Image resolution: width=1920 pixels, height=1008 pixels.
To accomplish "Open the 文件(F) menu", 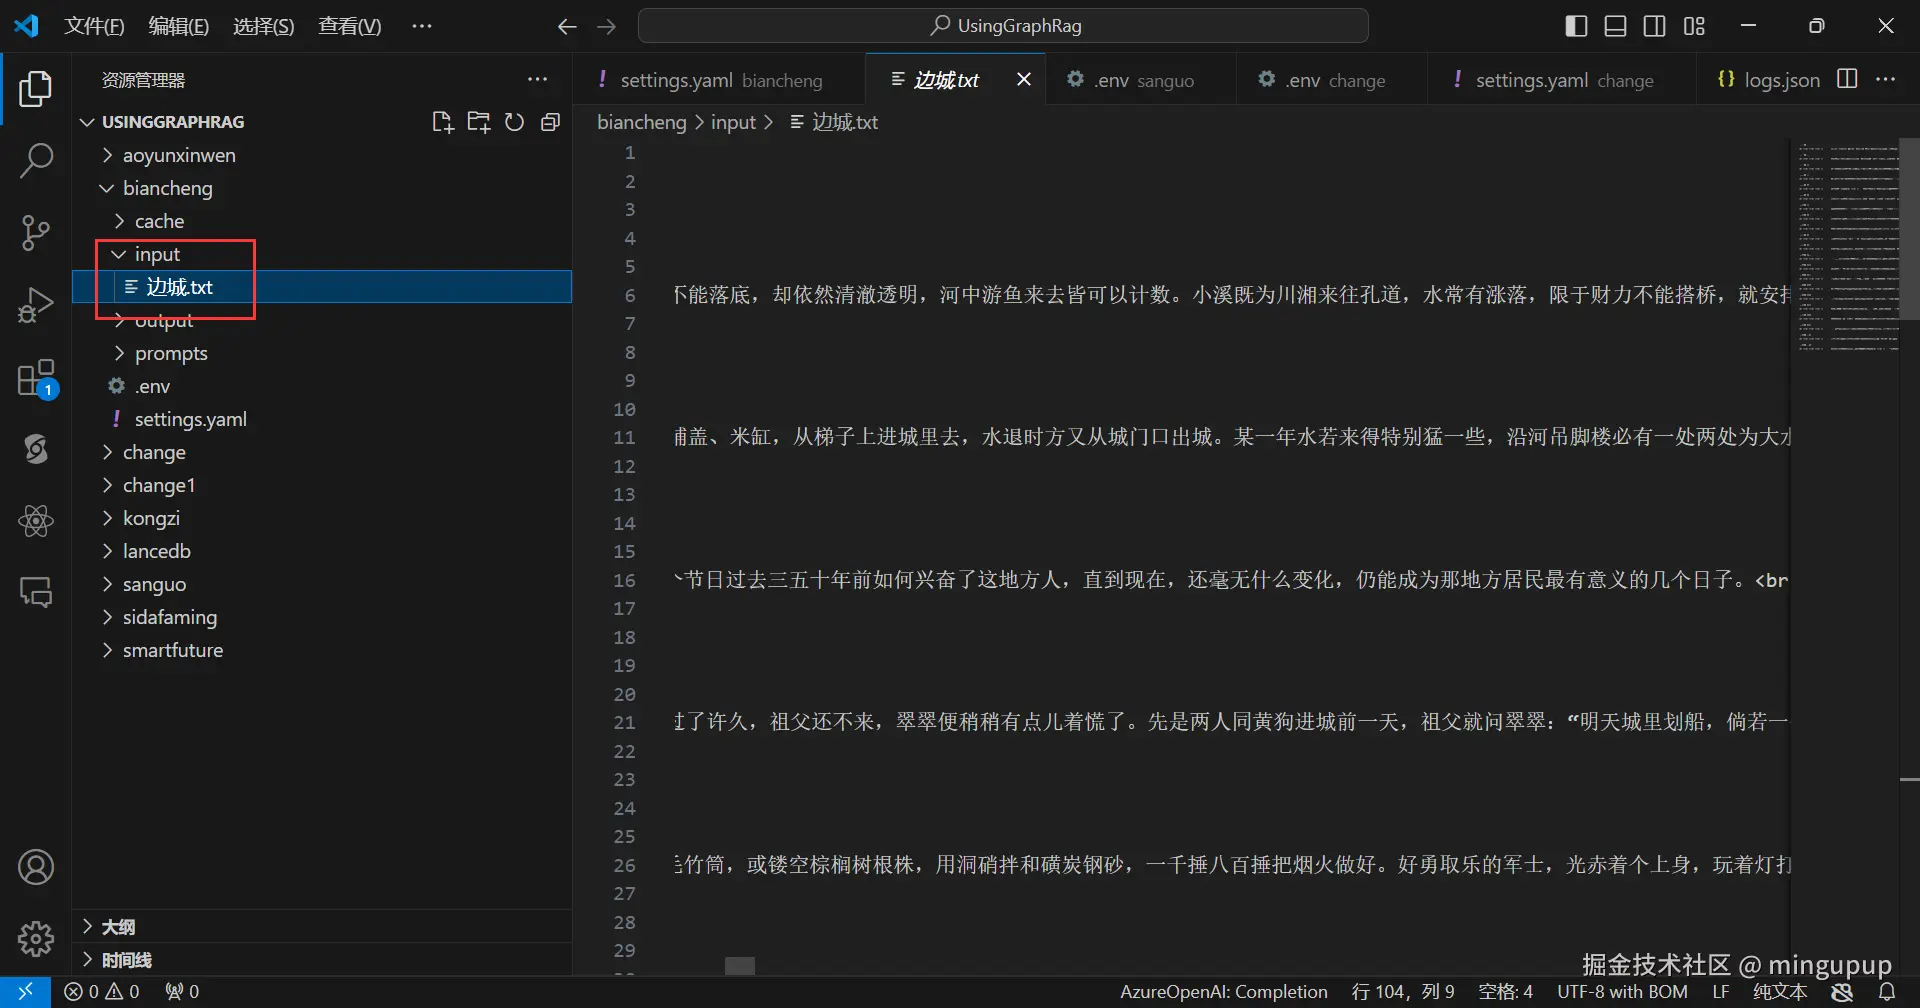I will pyautogui.click(x=94, y=26).
